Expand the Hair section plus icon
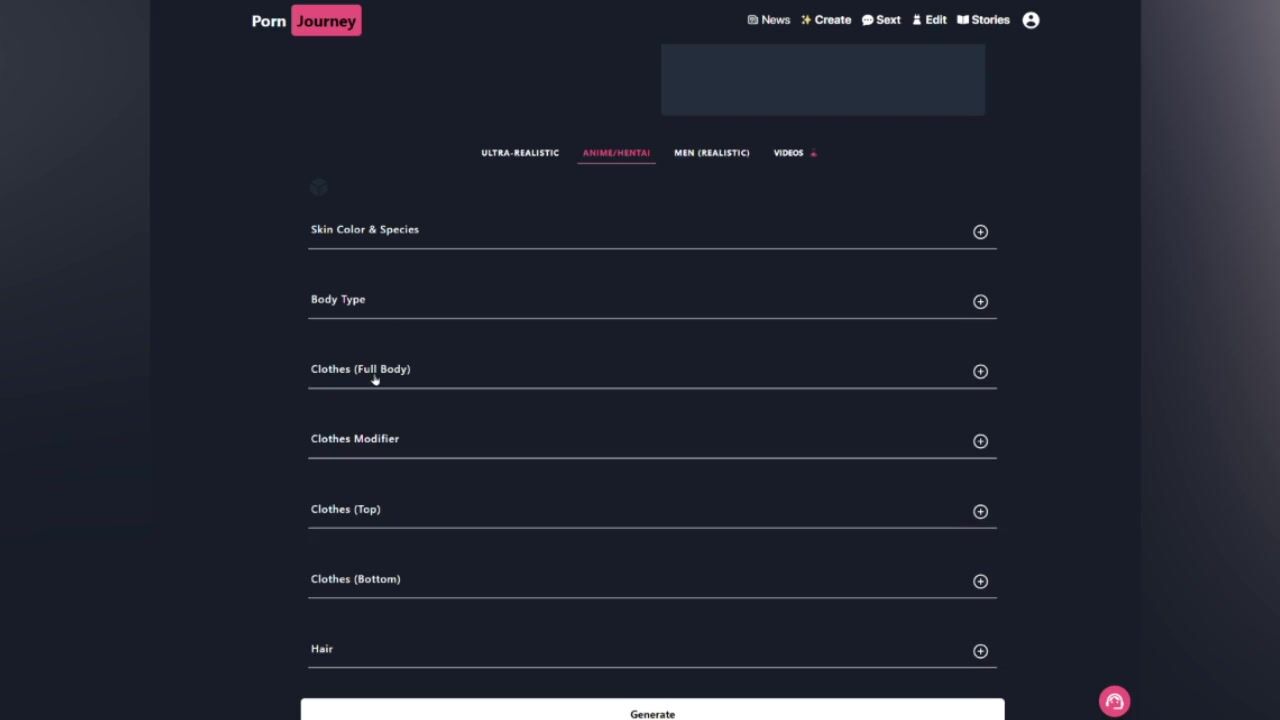The width and height of the screenshot is (1280, 720). click(980, 651)
